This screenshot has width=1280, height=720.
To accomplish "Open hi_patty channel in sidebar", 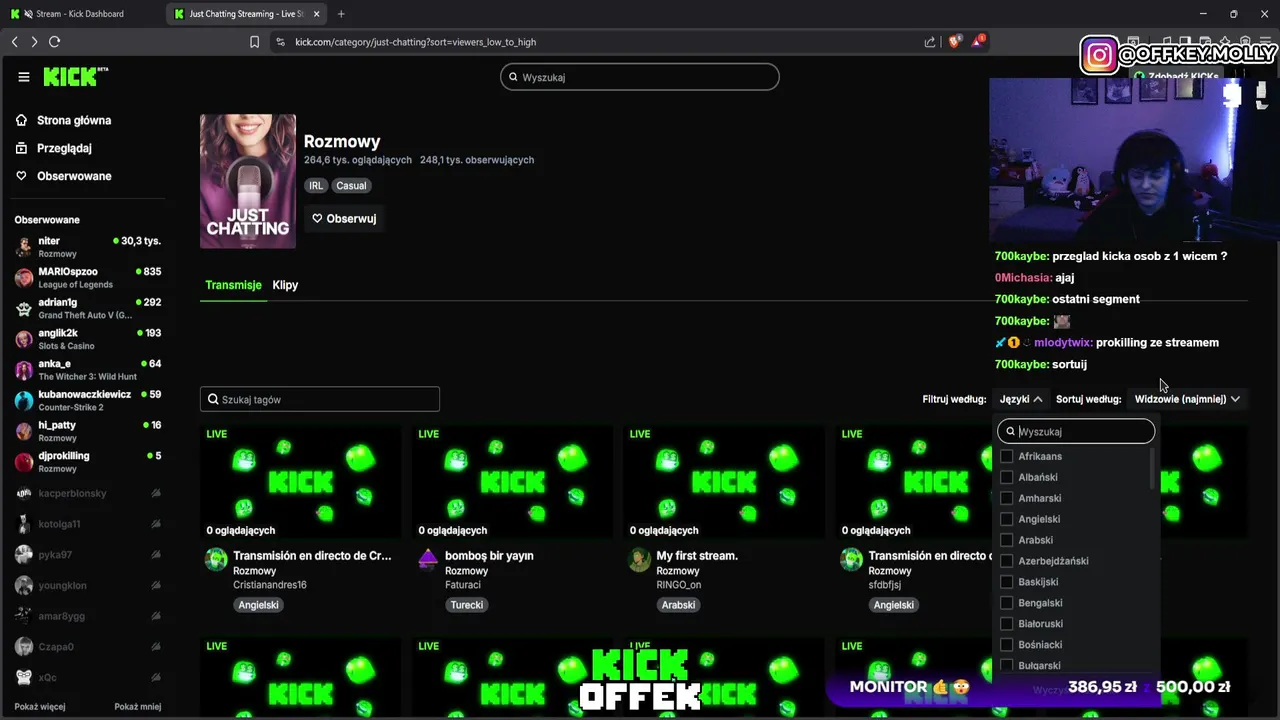I will (x=88, y=431).
